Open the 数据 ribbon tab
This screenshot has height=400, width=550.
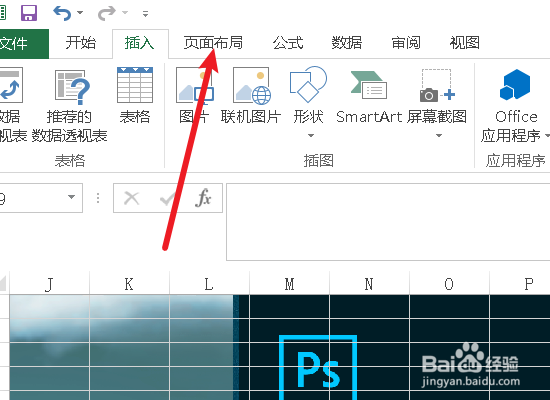tap(347, 43)
